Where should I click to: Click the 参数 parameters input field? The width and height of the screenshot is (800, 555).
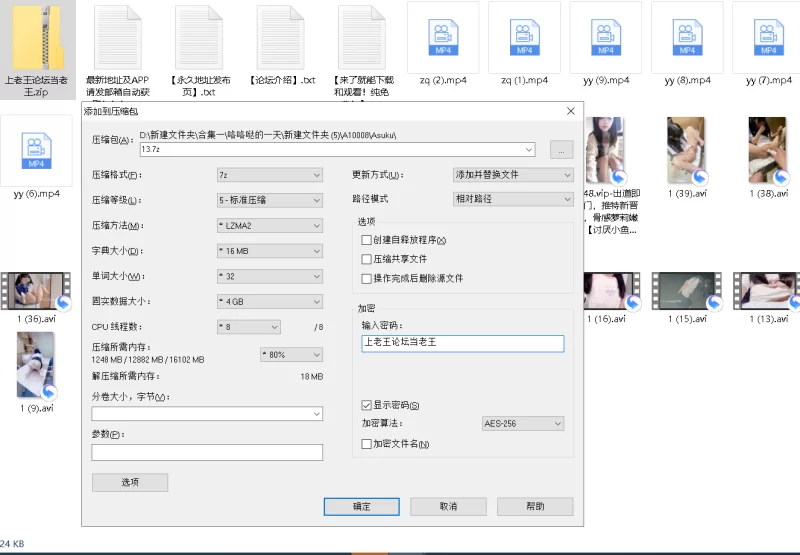coord(207,452)
